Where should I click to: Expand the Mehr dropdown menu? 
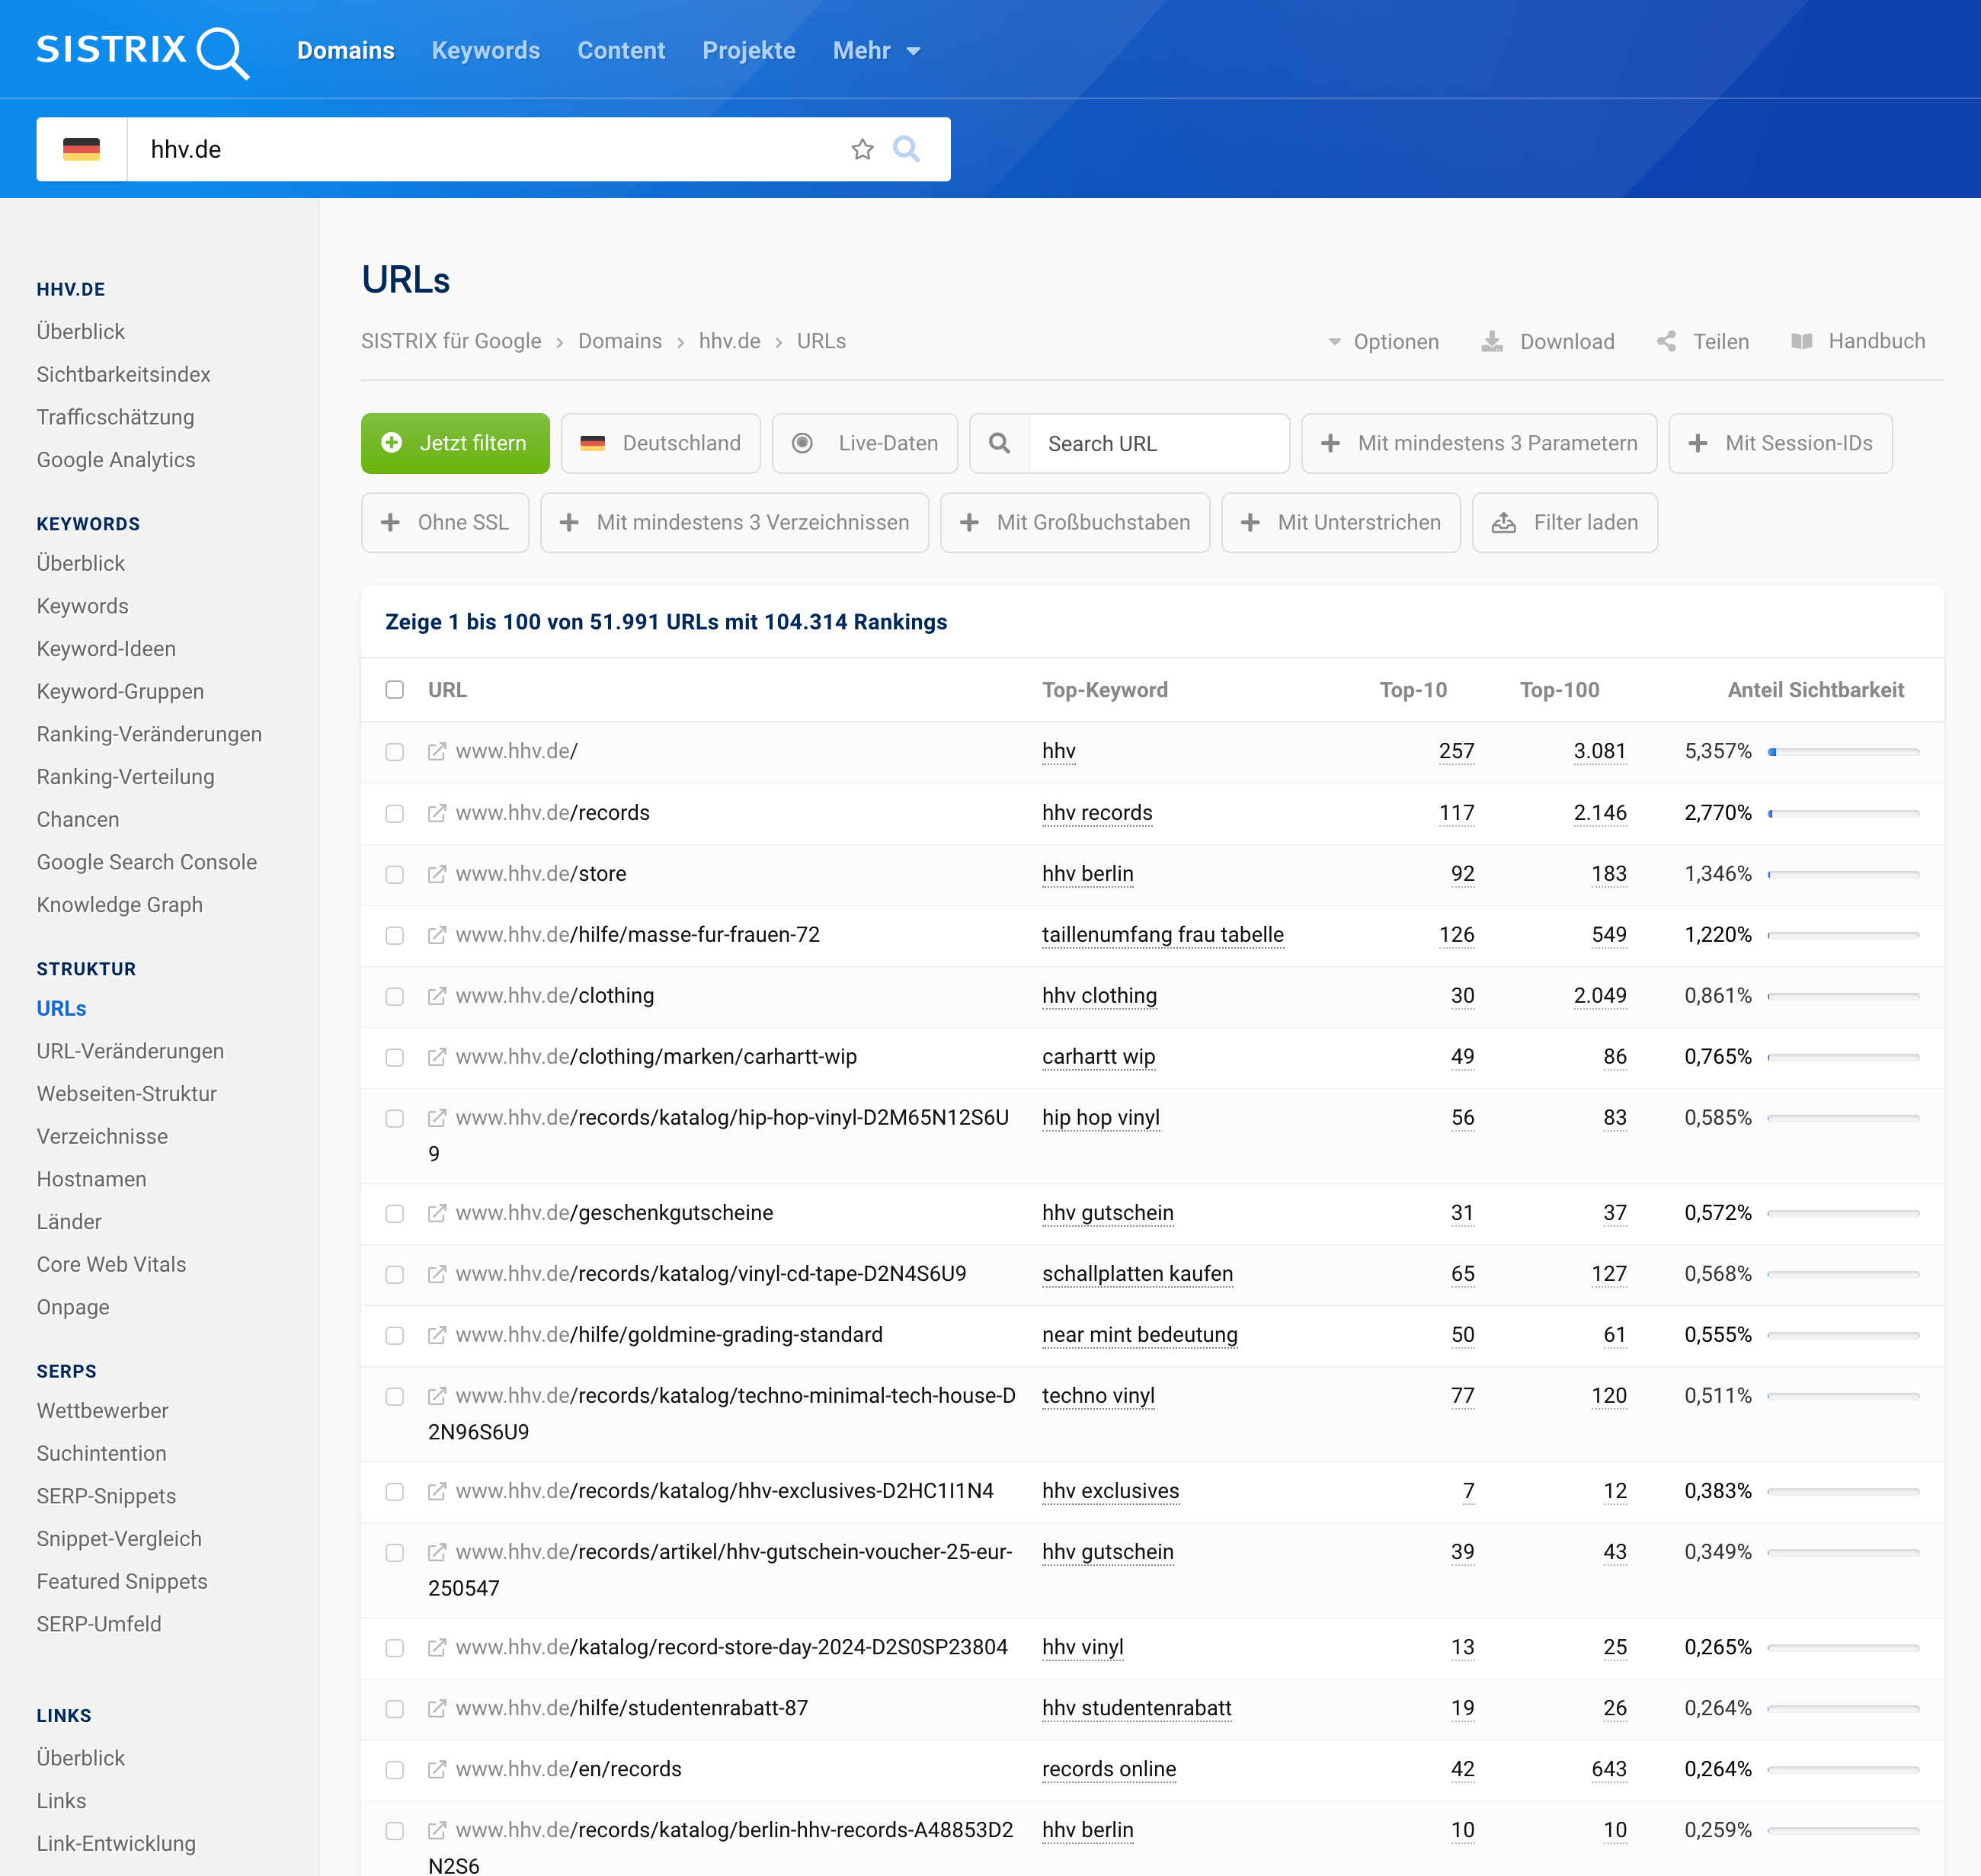876,51
